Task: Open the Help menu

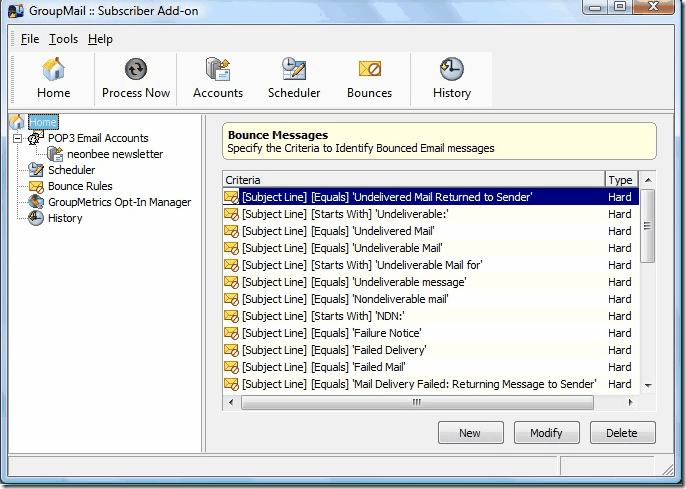Action: point(100,39)
